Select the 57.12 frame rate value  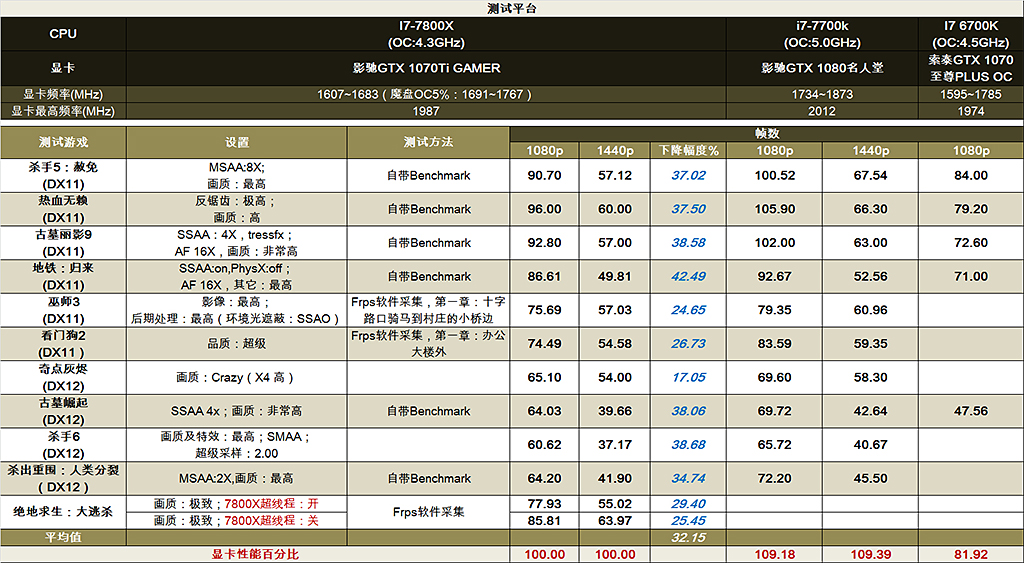point(615,175)
